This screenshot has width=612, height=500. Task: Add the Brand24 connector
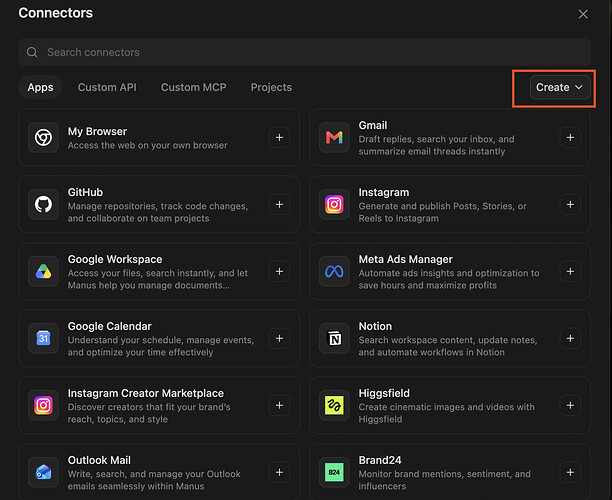pos(570,472)
